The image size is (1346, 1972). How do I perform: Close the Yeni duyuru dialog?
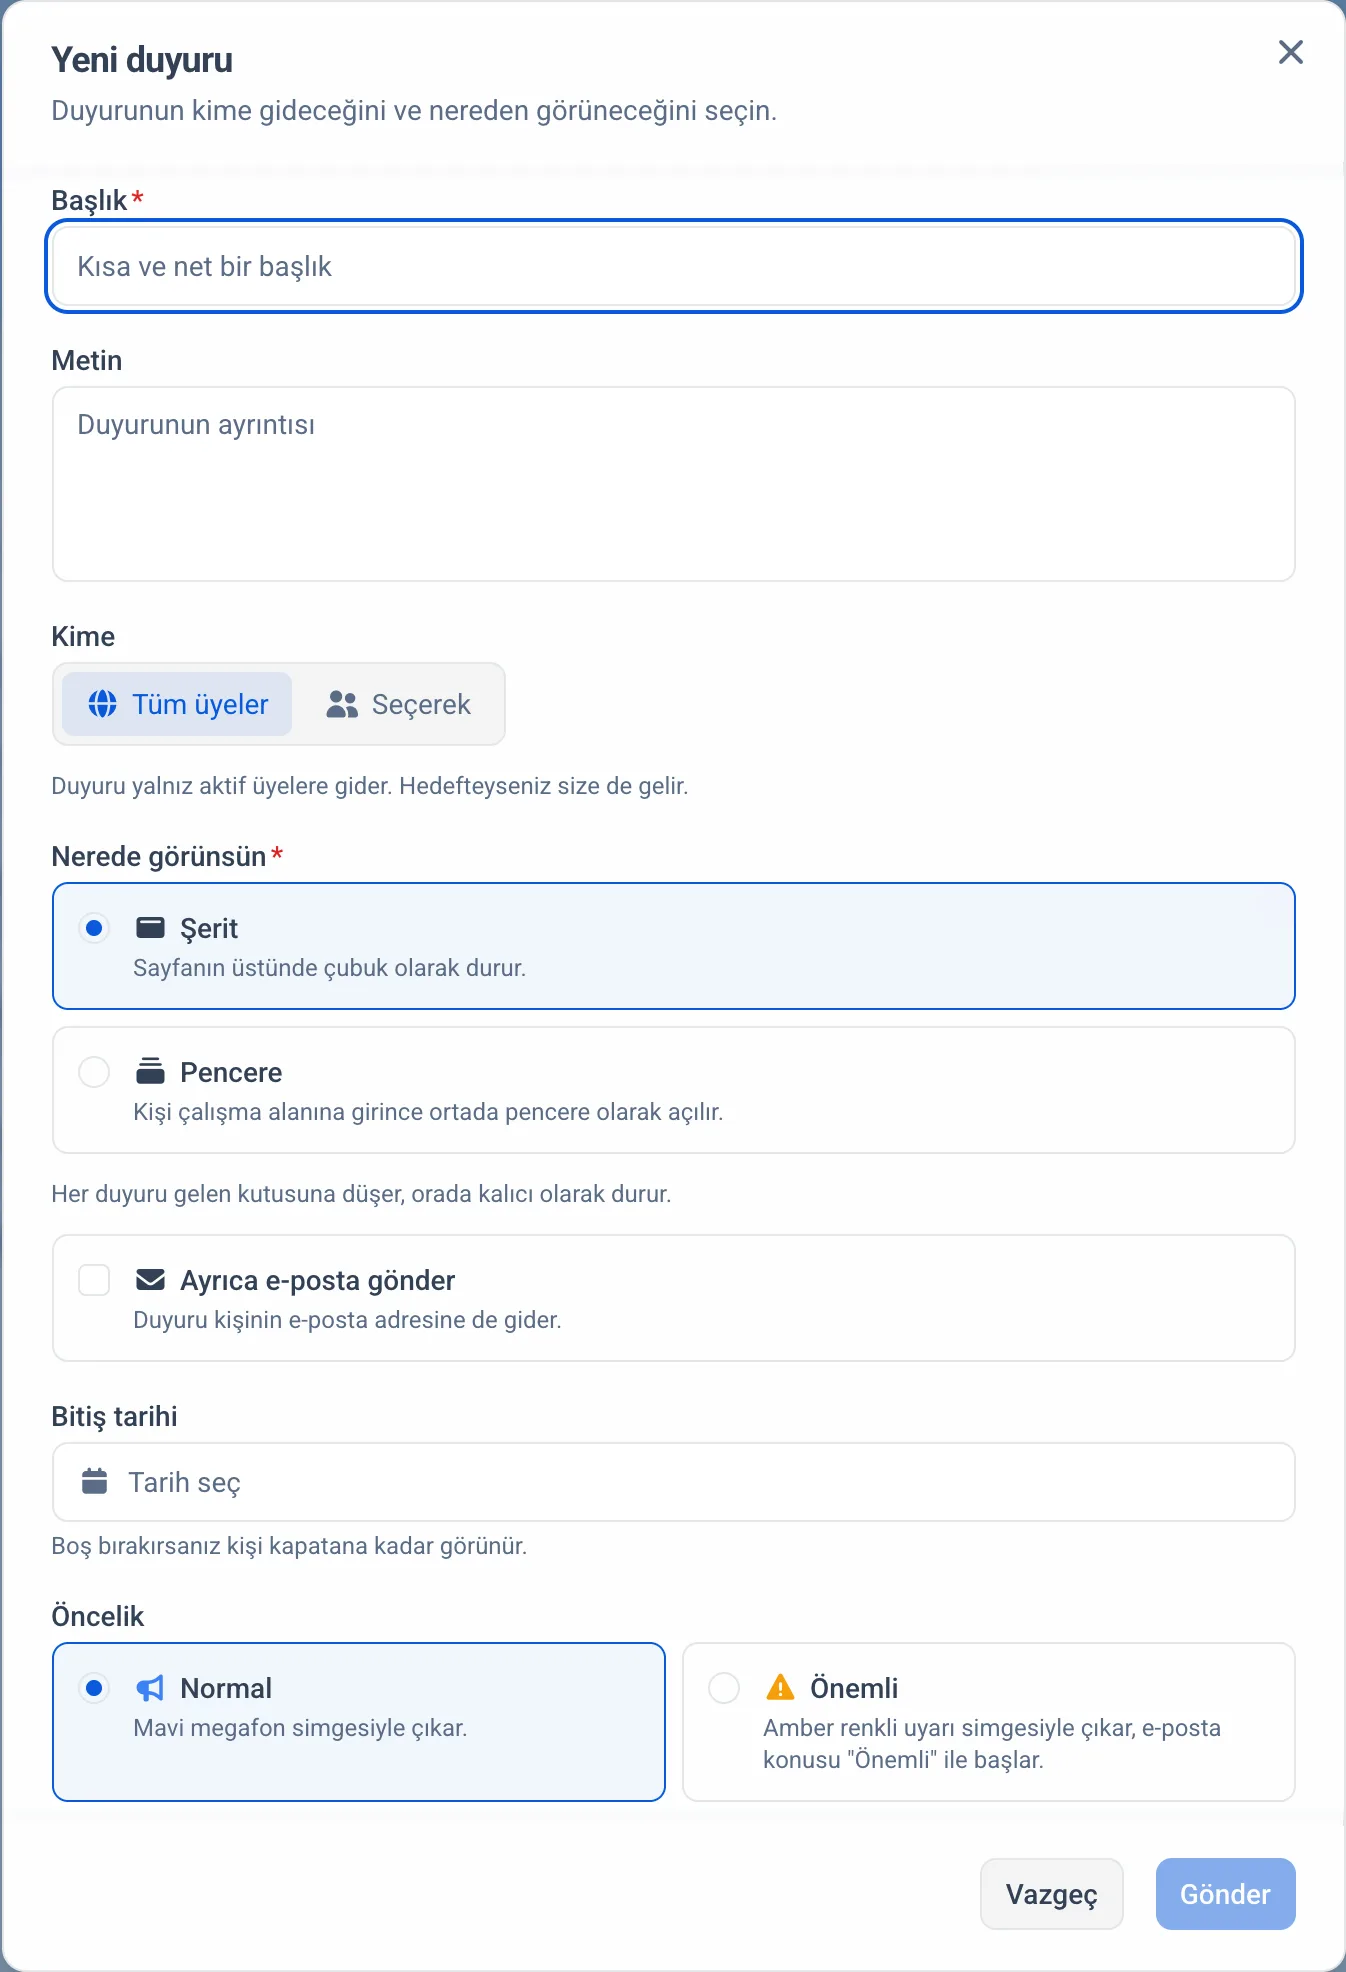(1291, 52)
